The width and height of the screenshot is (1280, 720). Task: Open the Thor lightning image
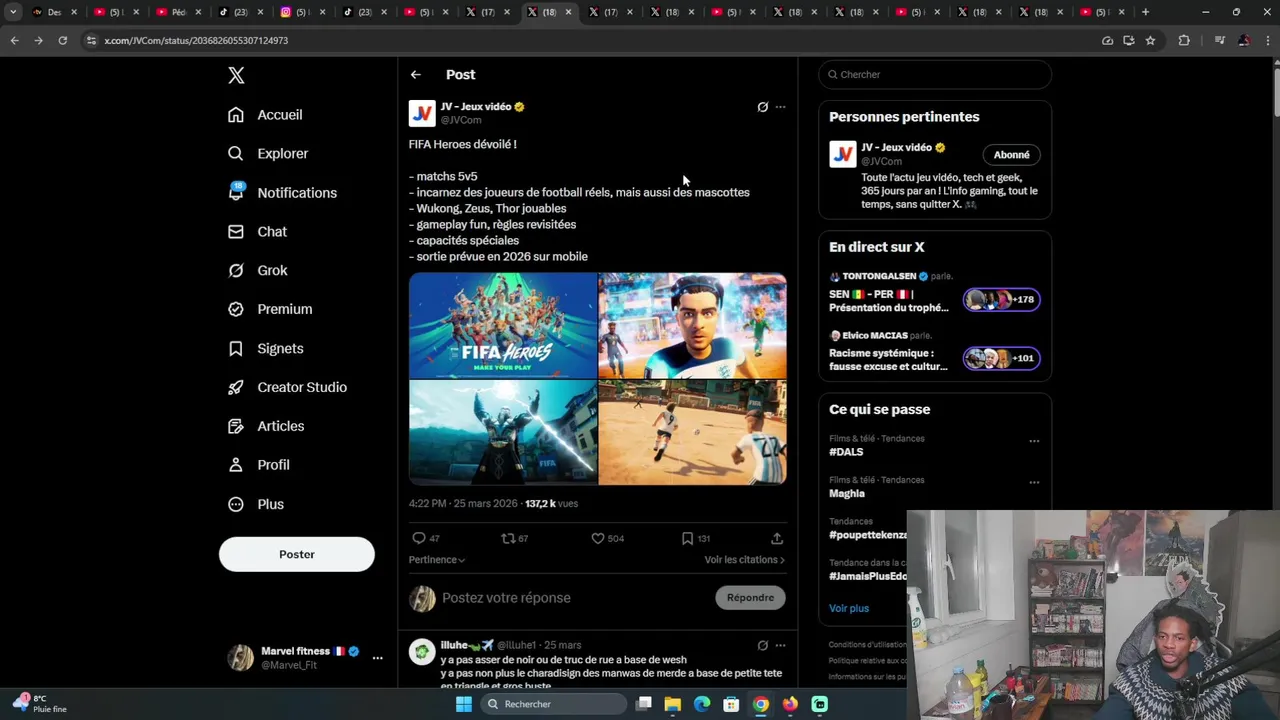pyautogui.click(x=503, y=432)
